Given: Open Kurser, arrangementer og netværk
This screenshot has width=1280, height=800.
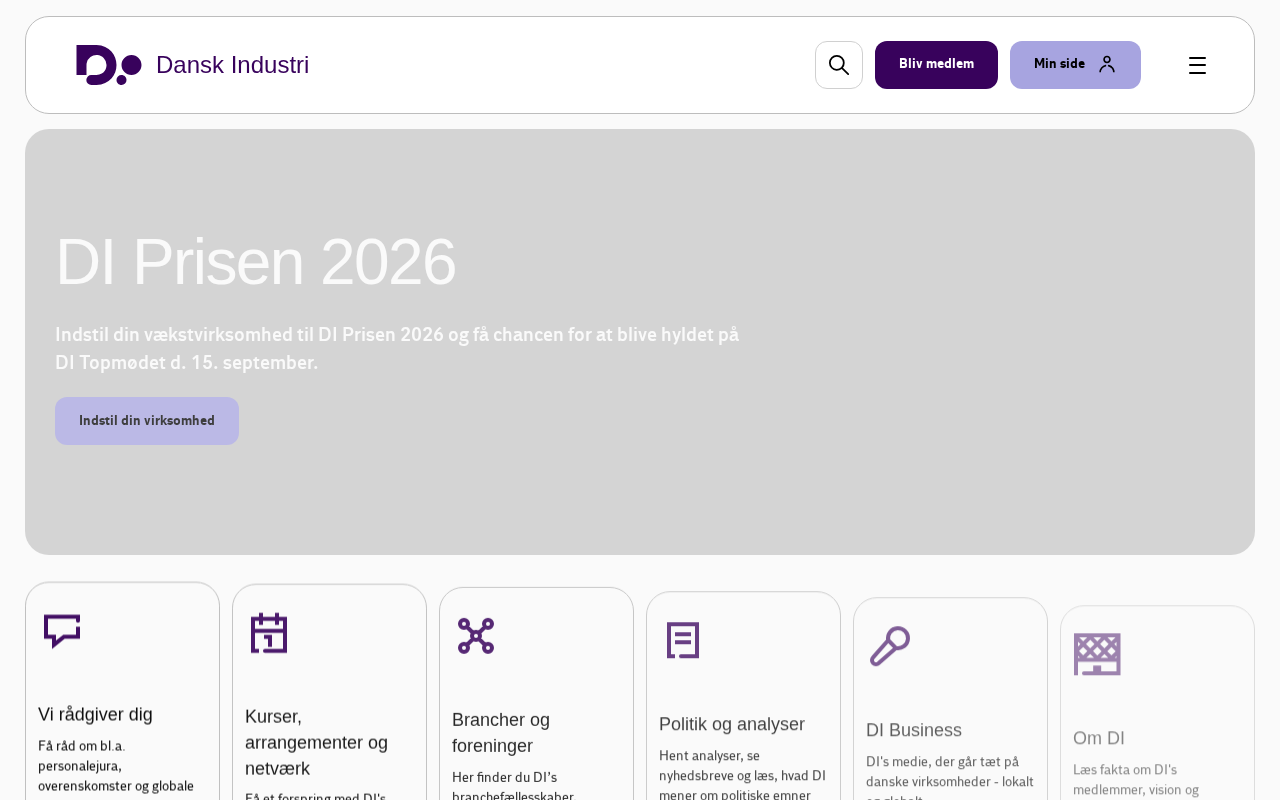Looking at the screenshot, I should 317,742.
